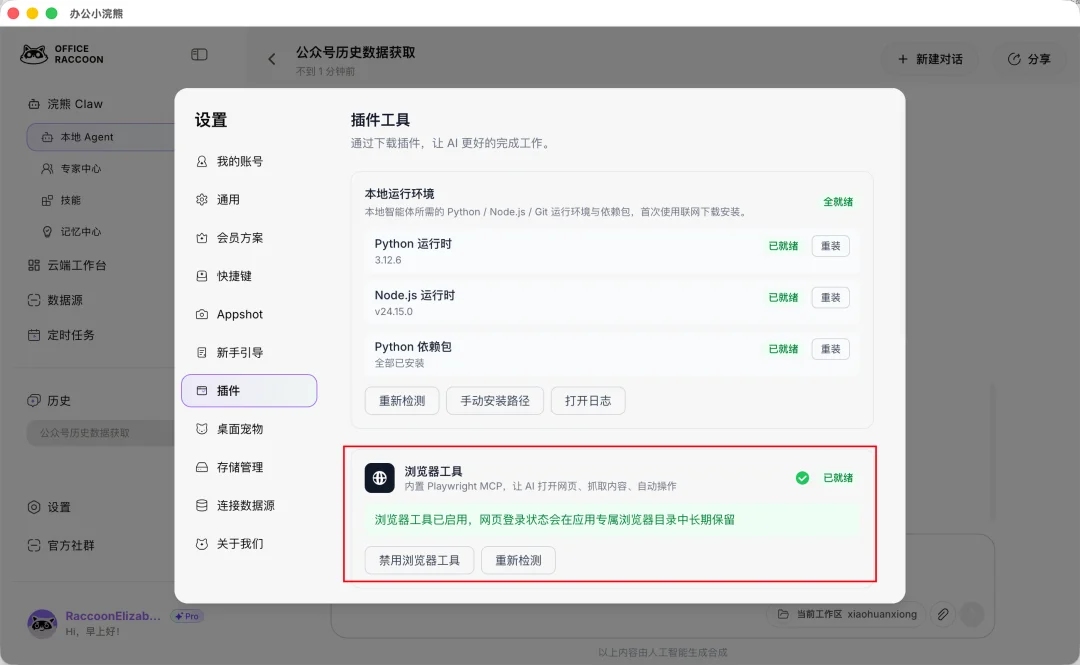Click 新建对话 button
The image size is (1080, 665).
click(930, 59)
